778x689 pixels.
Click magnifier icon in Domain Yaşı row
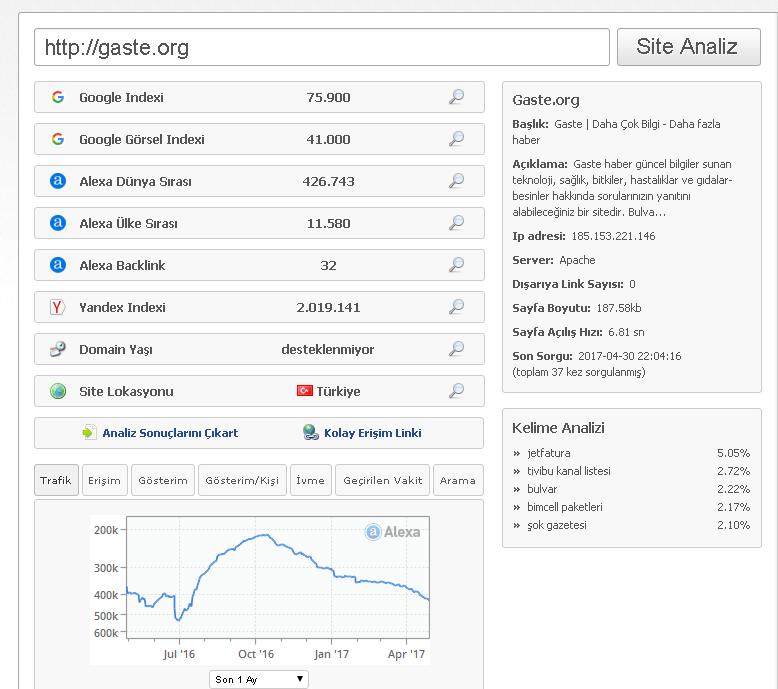point(456,349)
